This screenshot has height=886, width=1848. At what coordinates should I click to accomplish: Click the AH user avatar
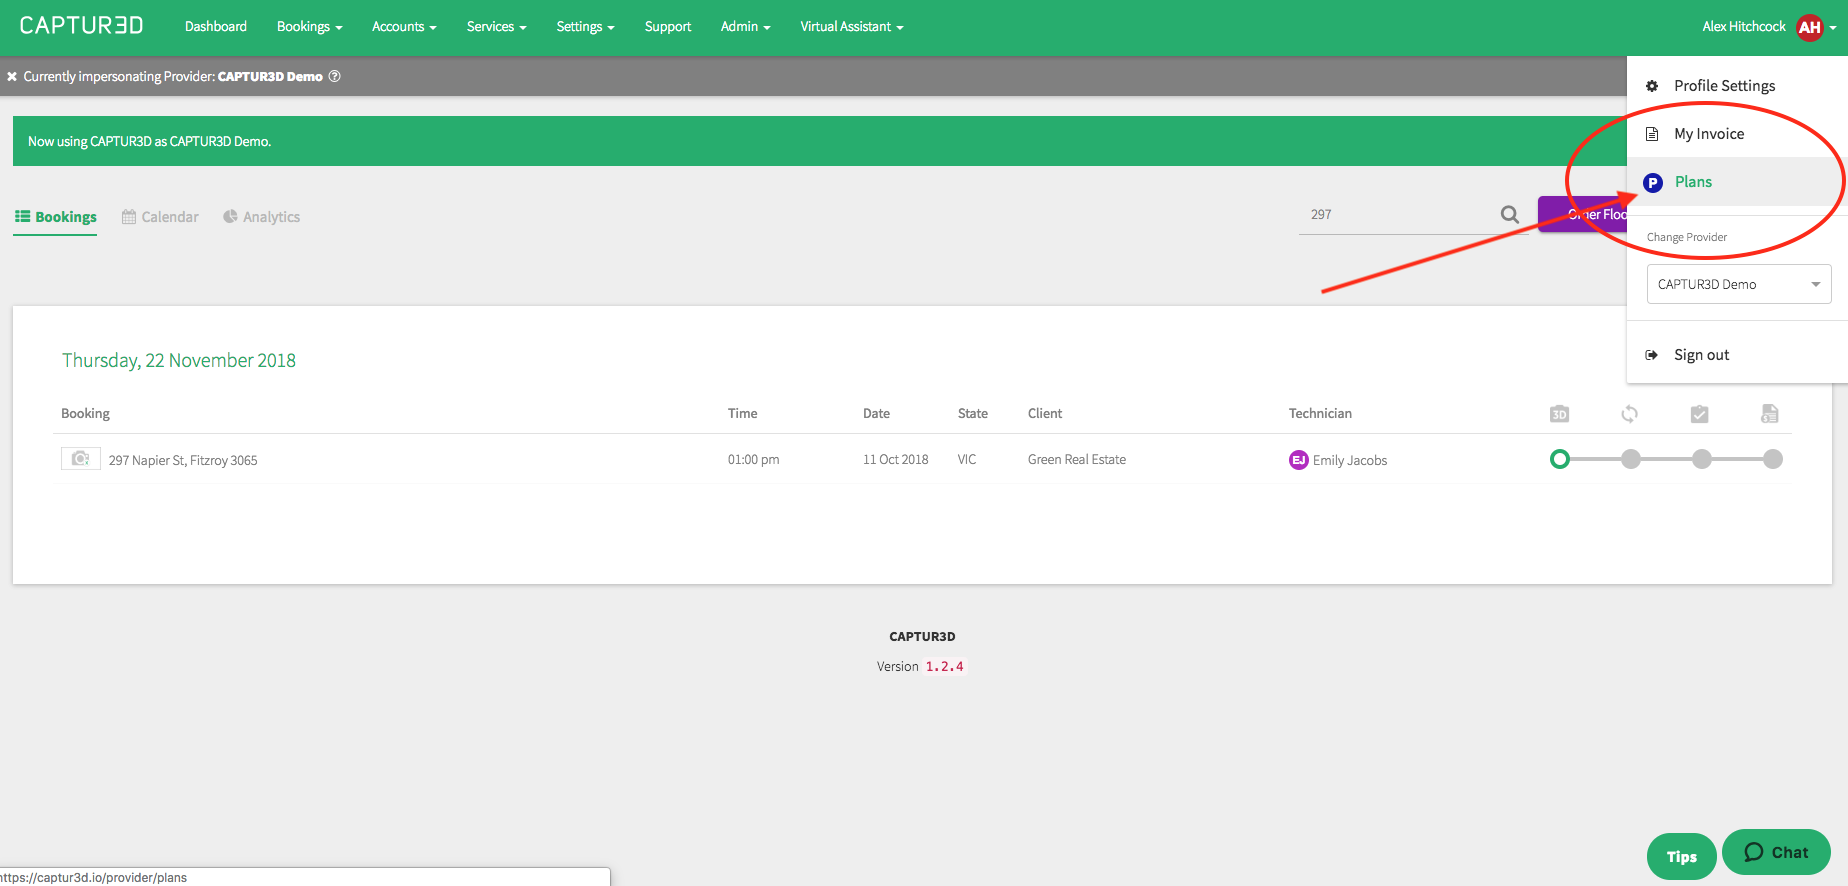(1810, 27)
